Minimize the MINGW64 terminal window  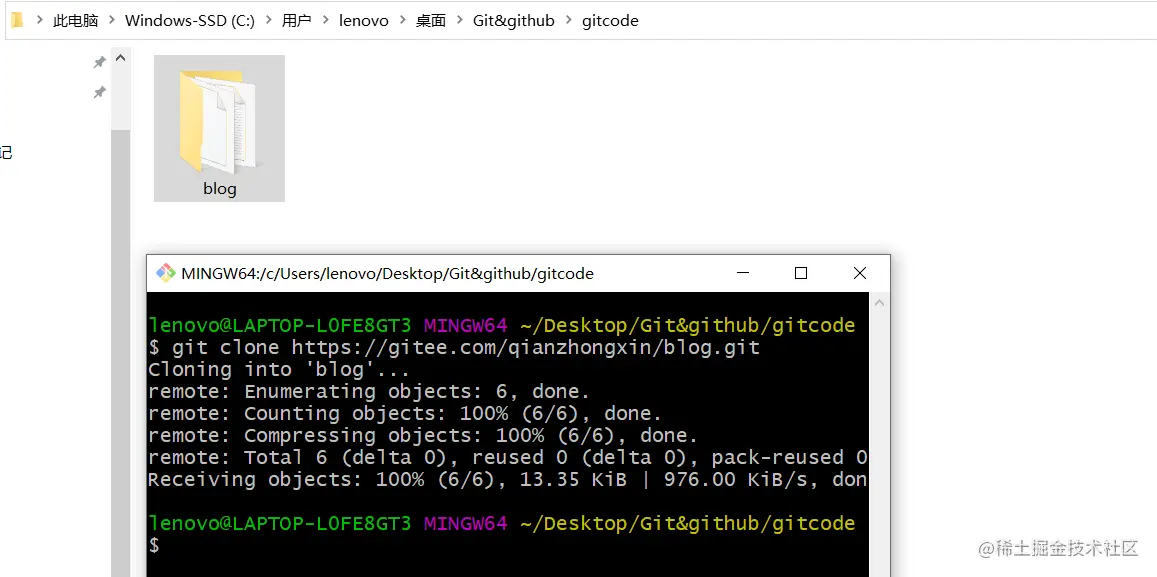pyautogui.click(x=743, y=273)
